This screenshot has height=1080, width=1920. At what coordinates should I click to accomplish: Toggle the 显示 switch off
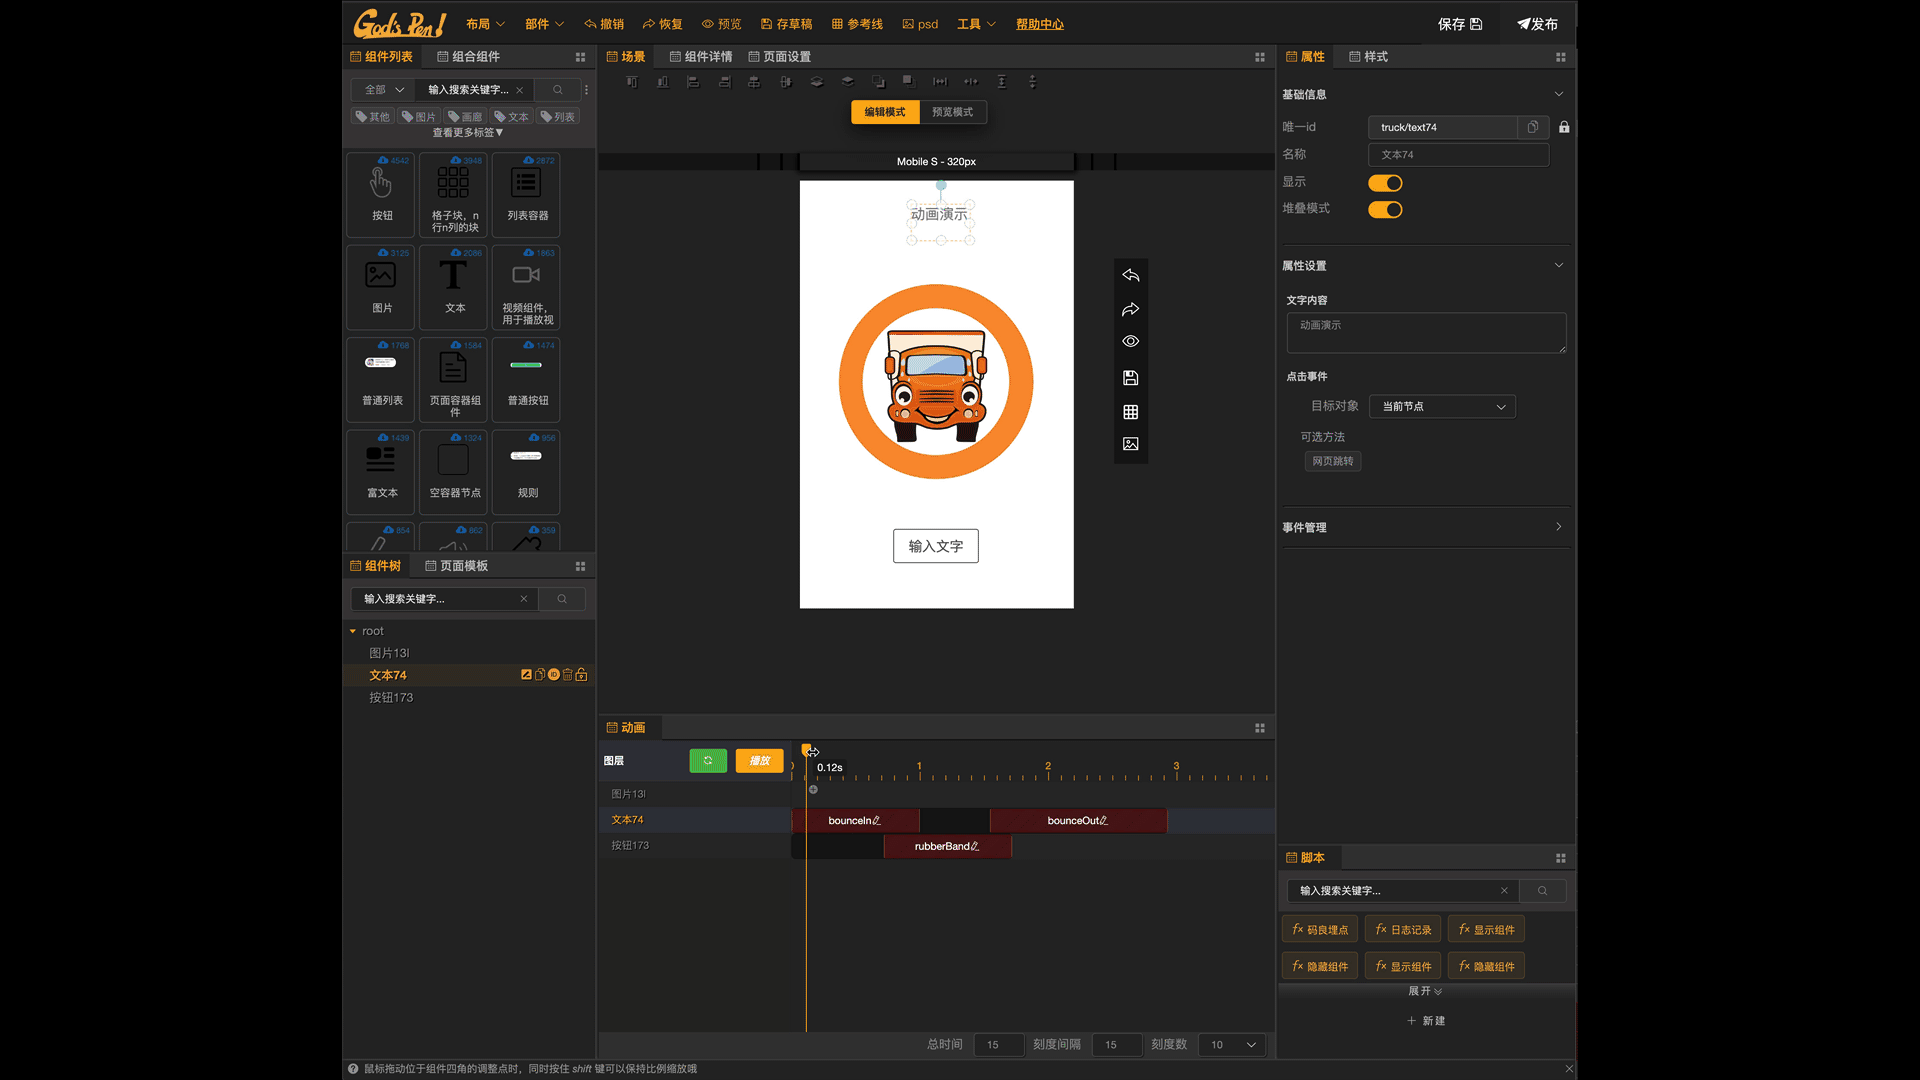[1385, 183]
